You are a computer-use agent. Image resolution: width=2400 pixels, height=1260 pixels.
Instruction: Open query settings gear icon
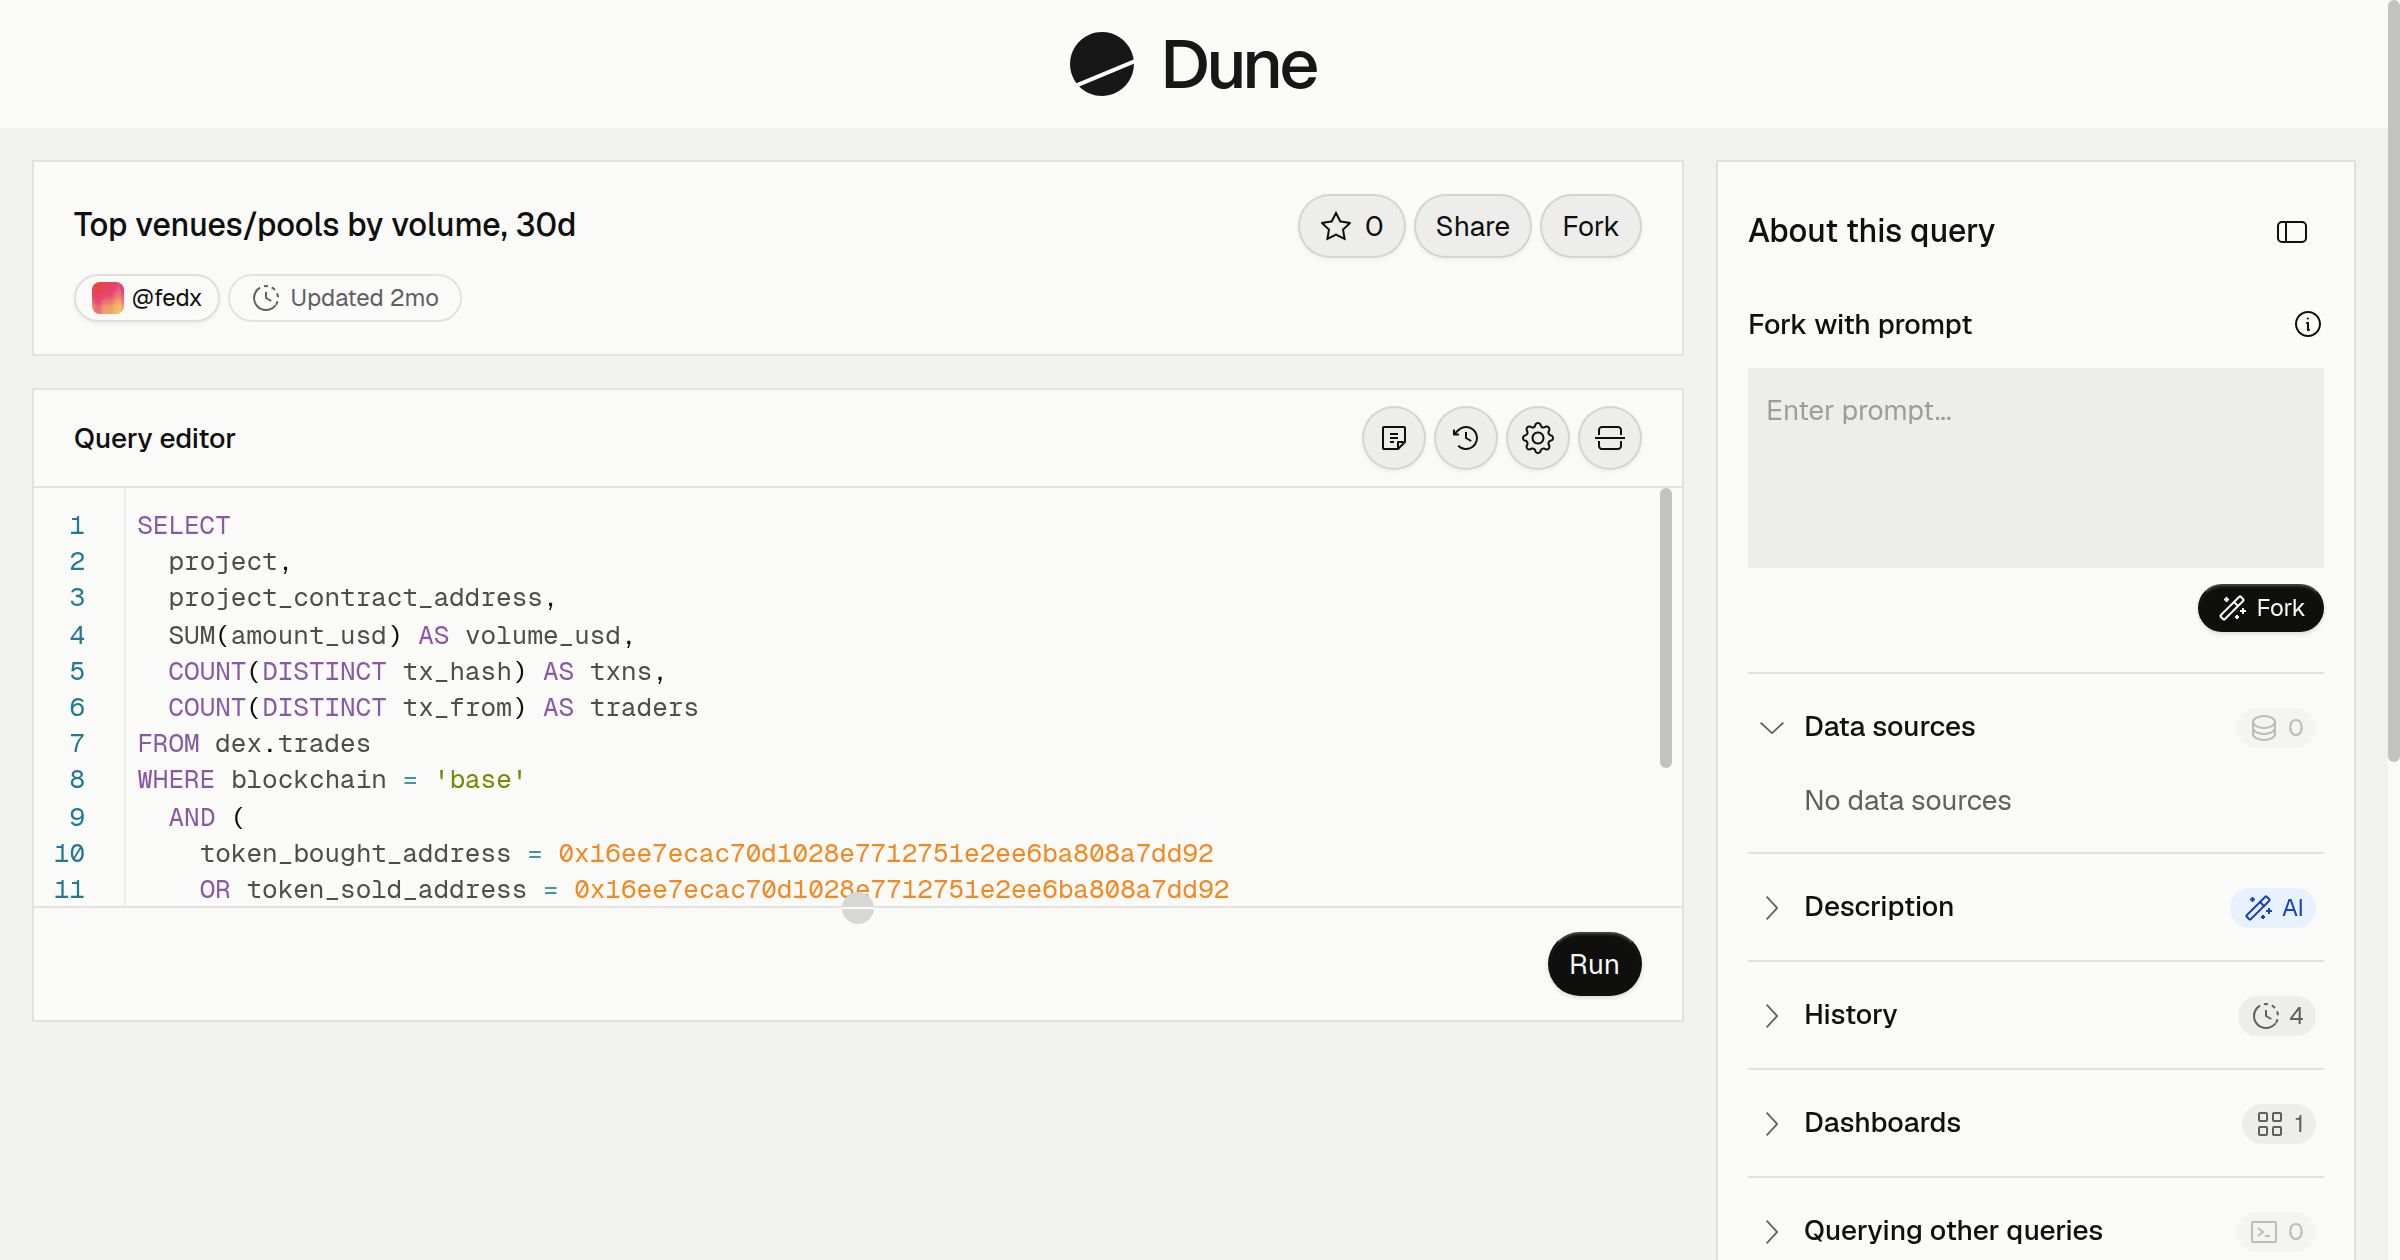pos(1537,438)
